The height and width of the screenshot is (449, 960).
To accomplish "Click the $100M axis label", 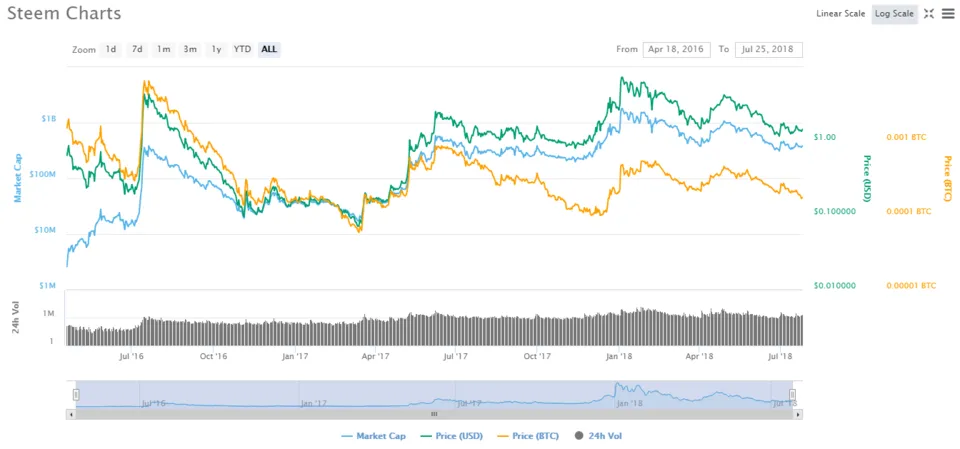I will coord(42,175).
